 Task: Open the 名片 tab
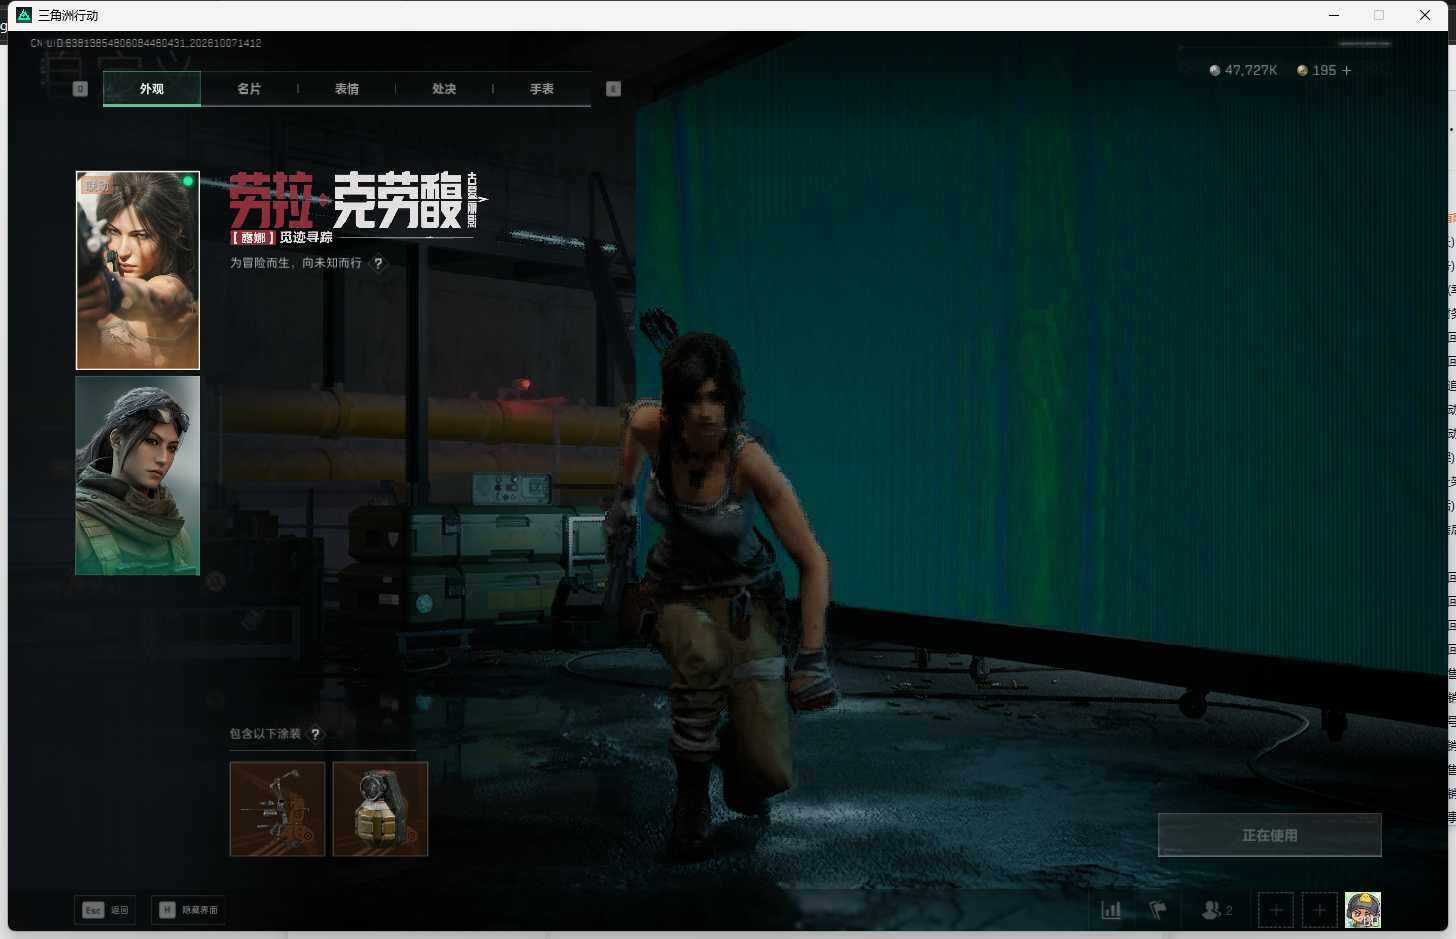point(249,89)
